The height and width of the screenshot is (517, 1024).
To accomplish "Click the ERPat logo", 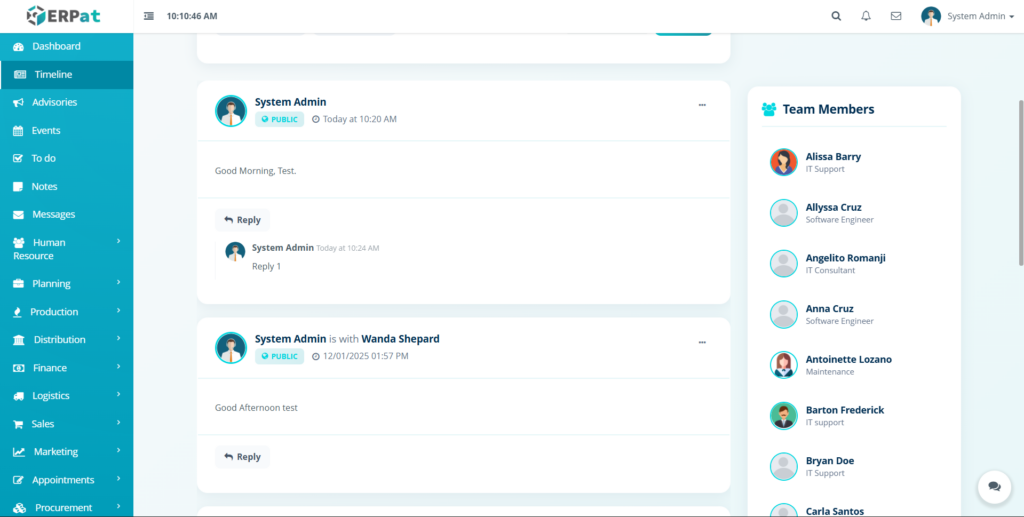I will (64, 16).
